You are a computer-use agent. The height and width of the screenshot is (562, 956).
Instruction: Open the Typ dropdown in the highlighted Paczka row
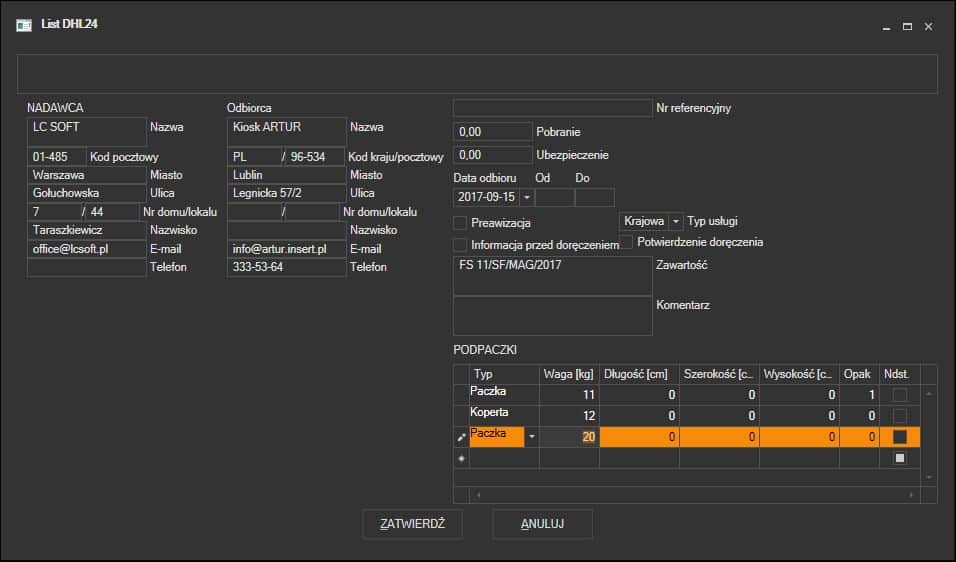pos(532,436)
